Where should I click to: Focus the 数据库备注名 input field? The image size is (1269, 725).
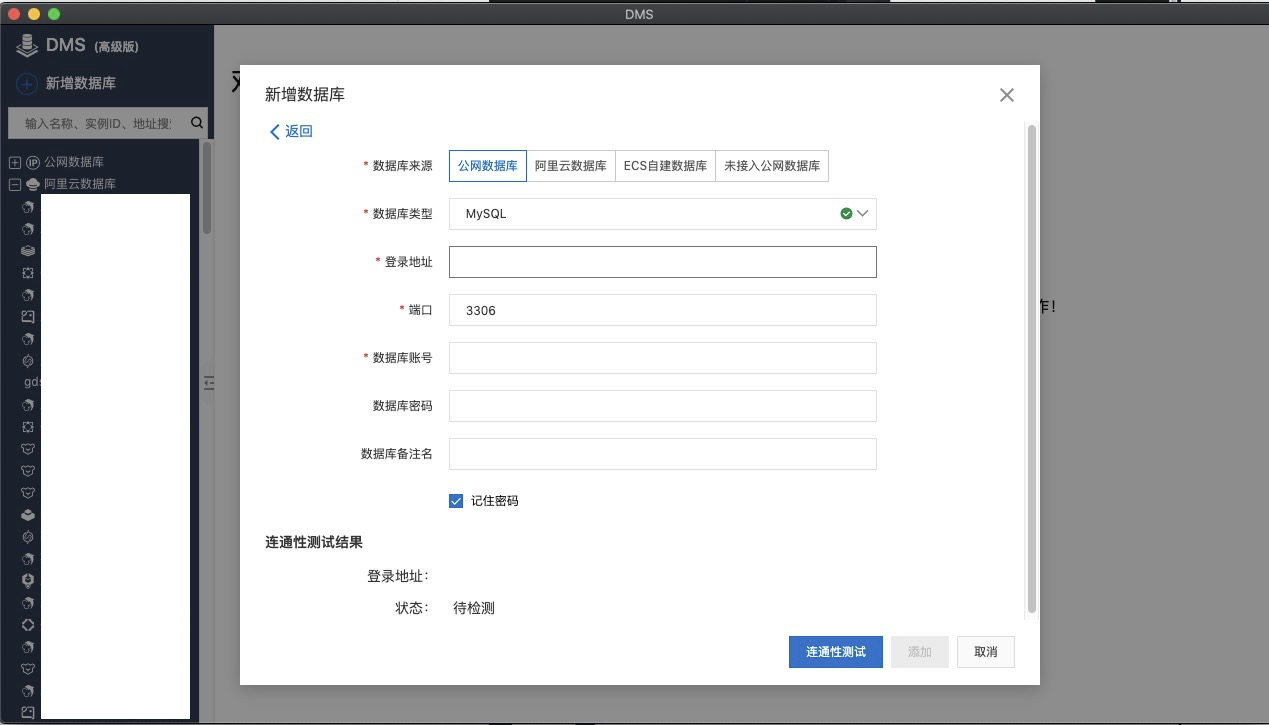tap(663, 454)
